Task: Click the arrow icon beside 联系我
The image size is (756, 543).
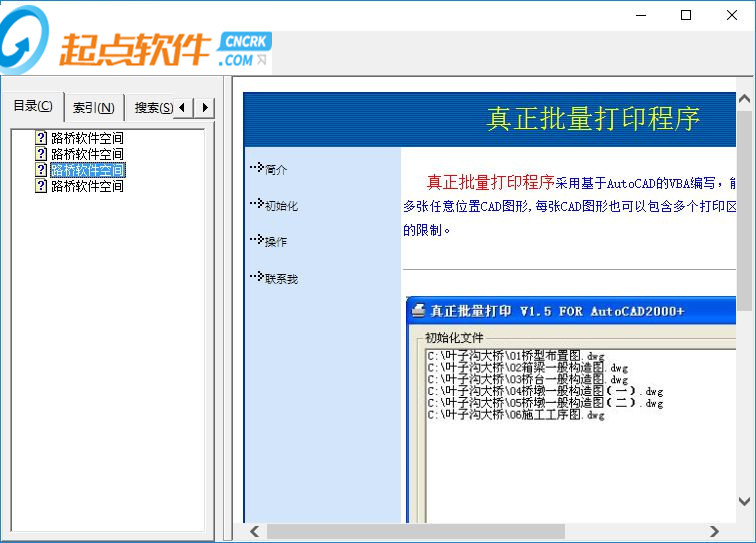Action: pyautogui.click(x=257, y=276)
